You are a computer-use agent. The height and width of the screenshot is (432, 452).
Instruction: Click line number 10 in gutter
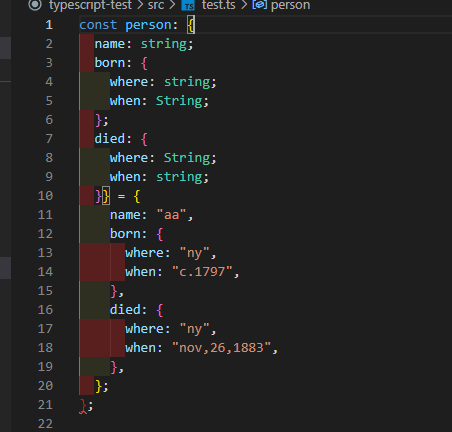45,196
